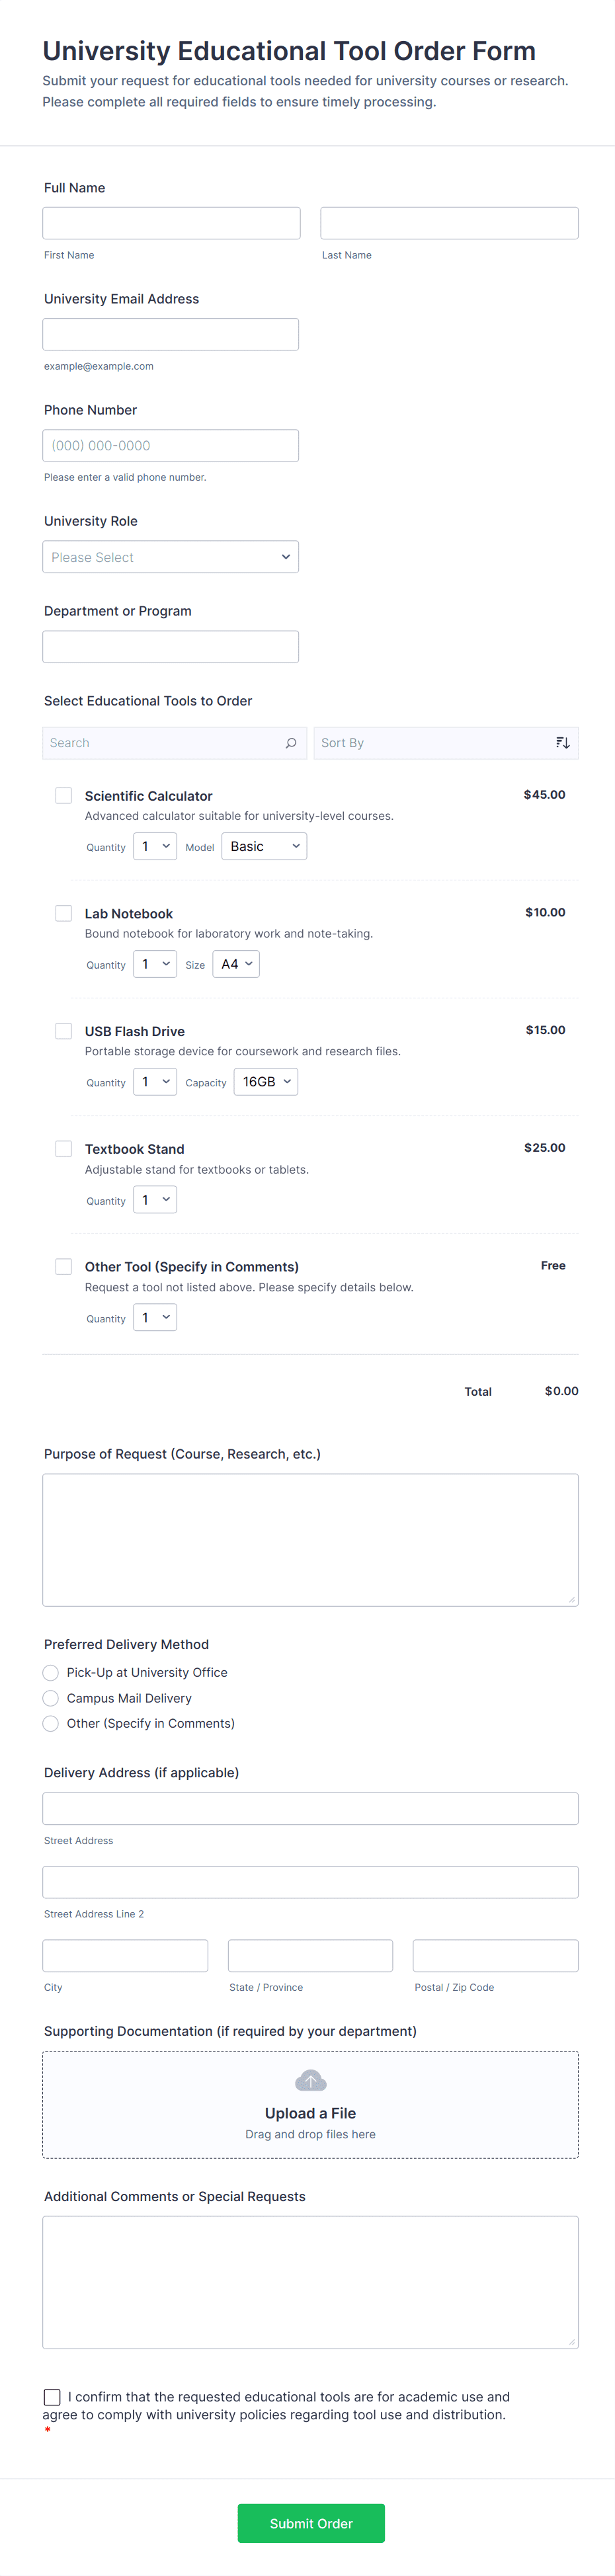Click the search magnifier icon
615x2576 pixels.
[291, 743]
